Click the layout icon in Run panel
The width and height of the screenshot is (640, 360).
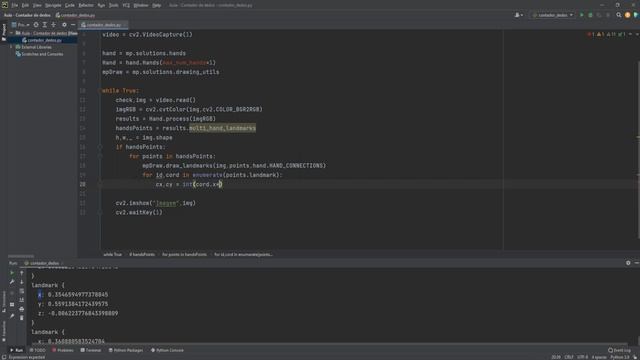point(12,304)
